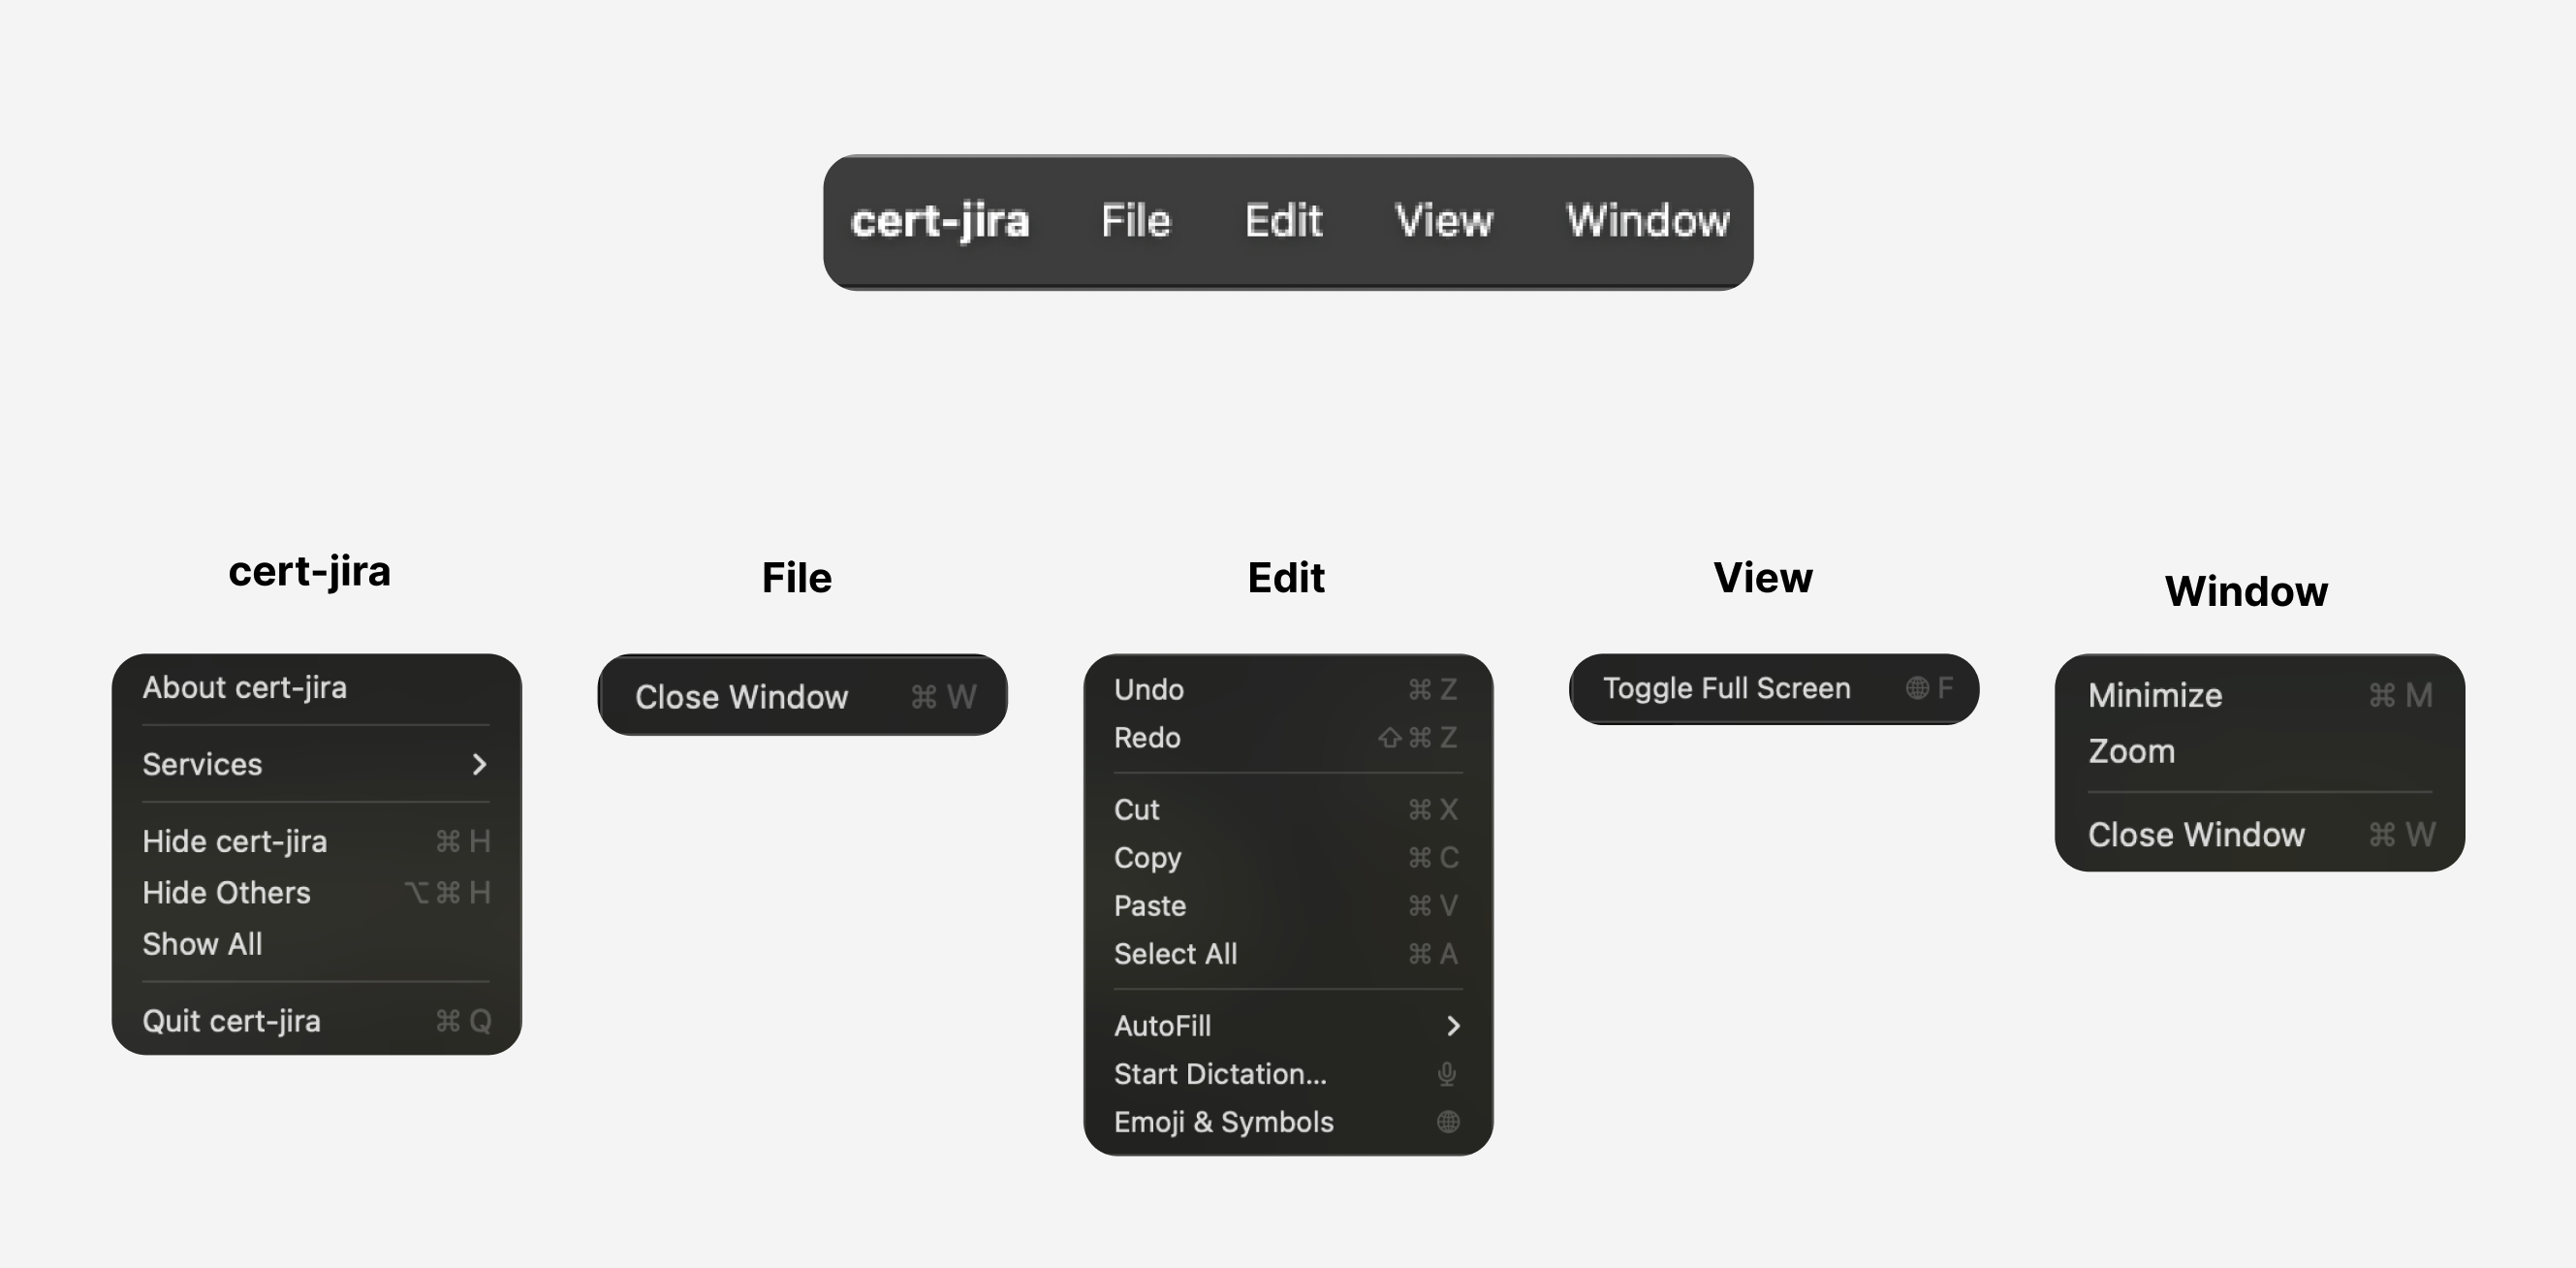Click the globe icon beside Emoji & Symbols

point(1446,1122)
